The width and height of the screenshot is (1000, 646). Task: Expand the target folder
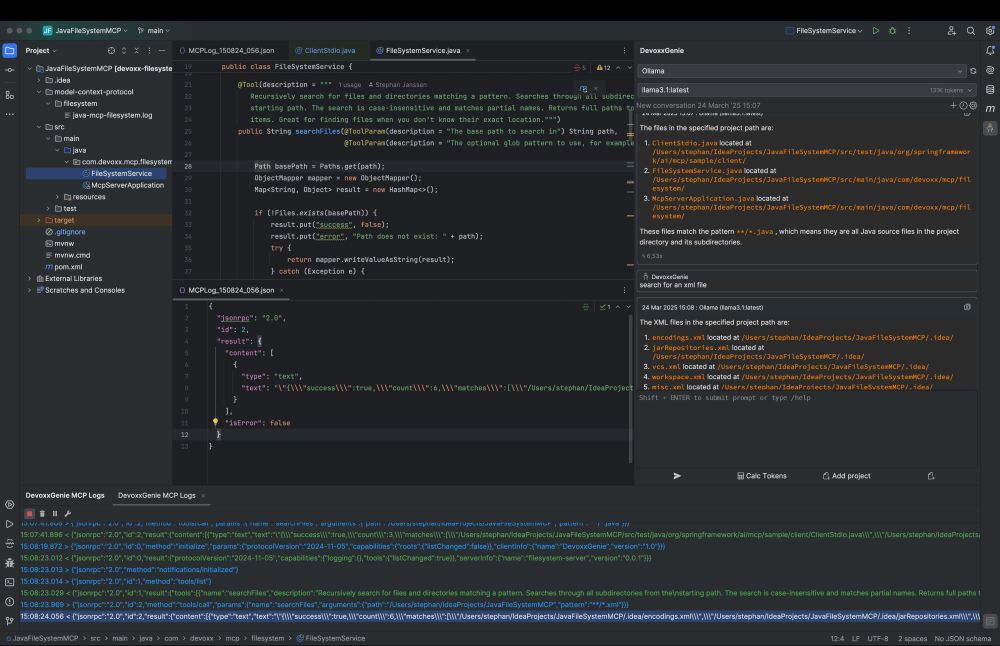click(x=39, y=220)
